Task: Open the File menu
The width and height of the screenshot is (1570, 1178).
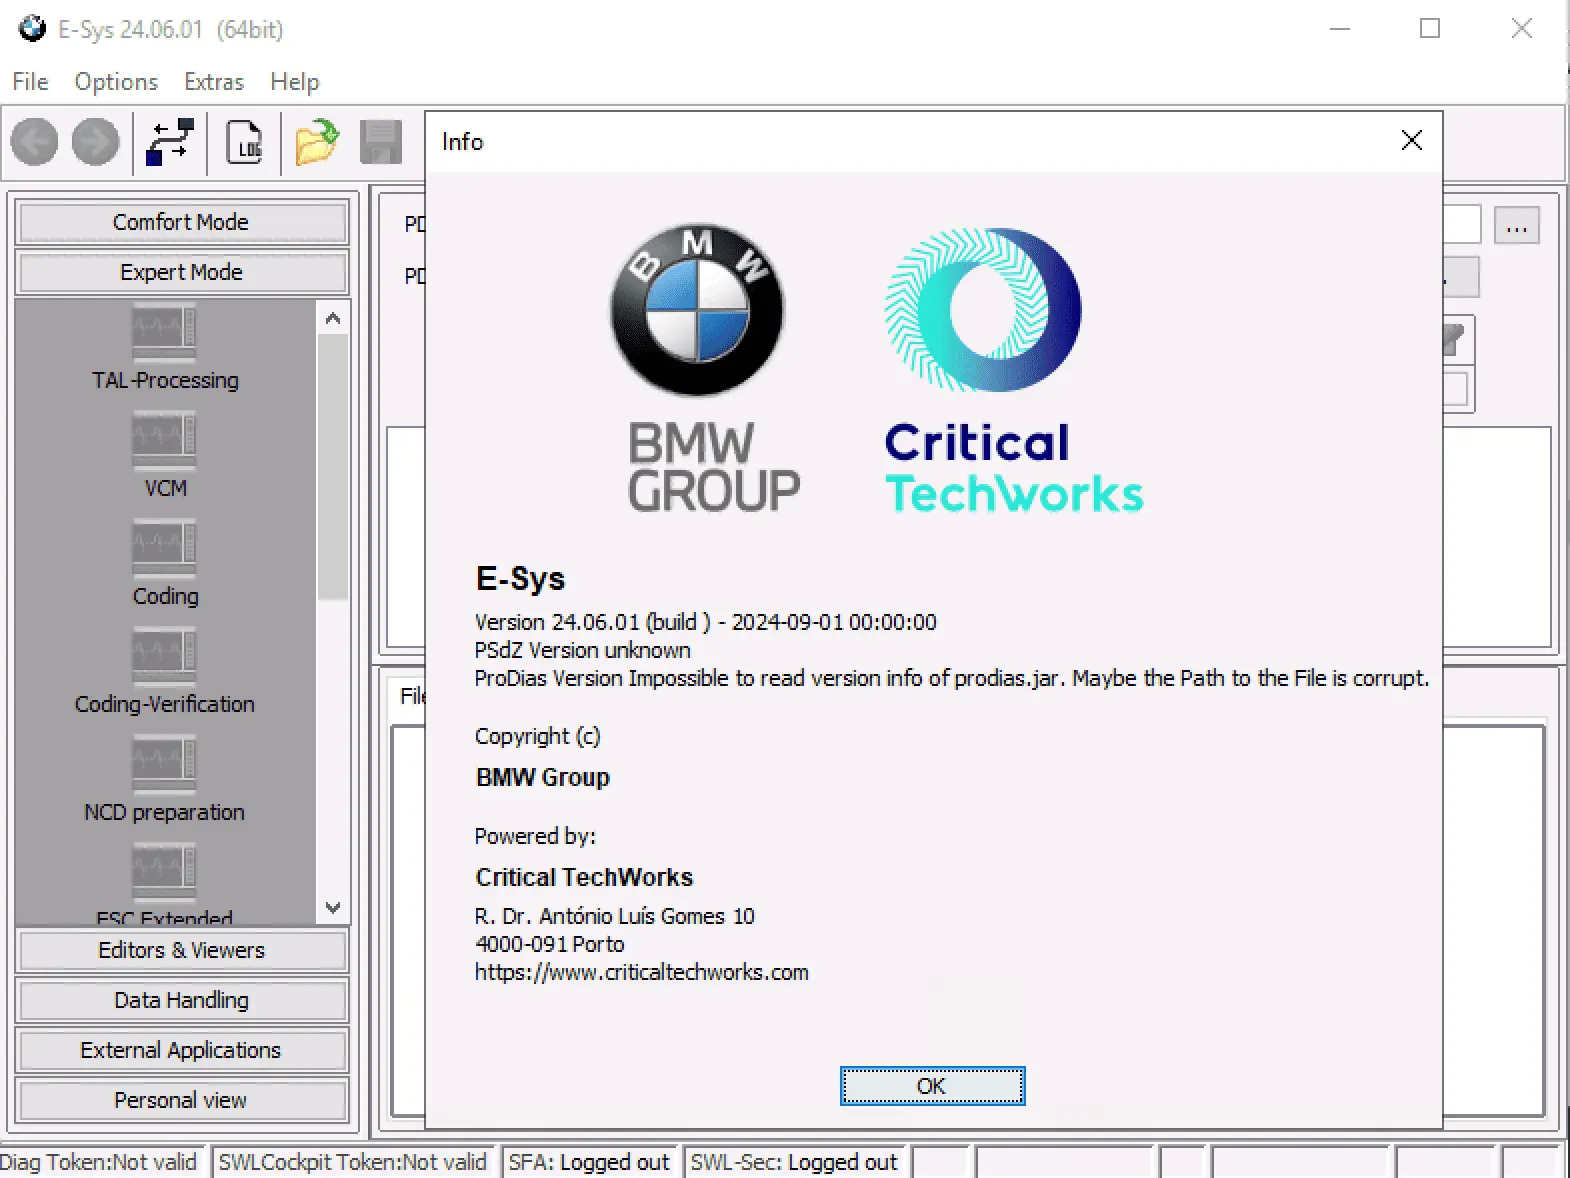Action: tap(30, 82)
